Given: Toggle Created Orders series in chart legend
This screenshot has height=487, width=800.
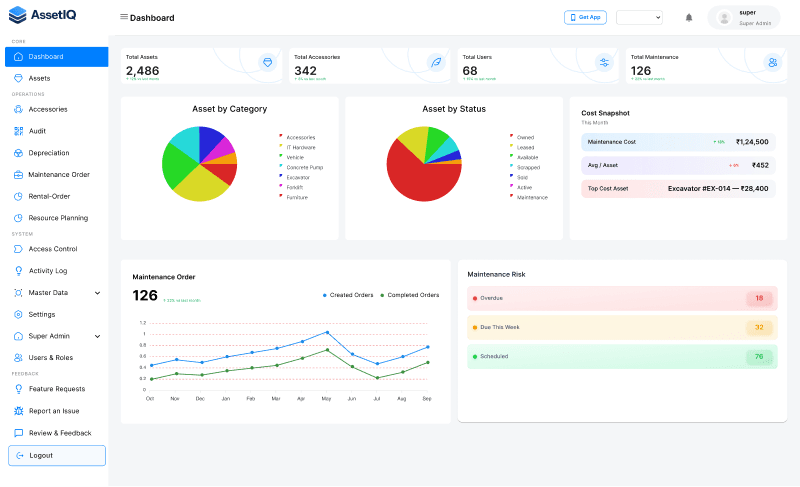Looking at the screenshot, I should [x=348, y=295].
